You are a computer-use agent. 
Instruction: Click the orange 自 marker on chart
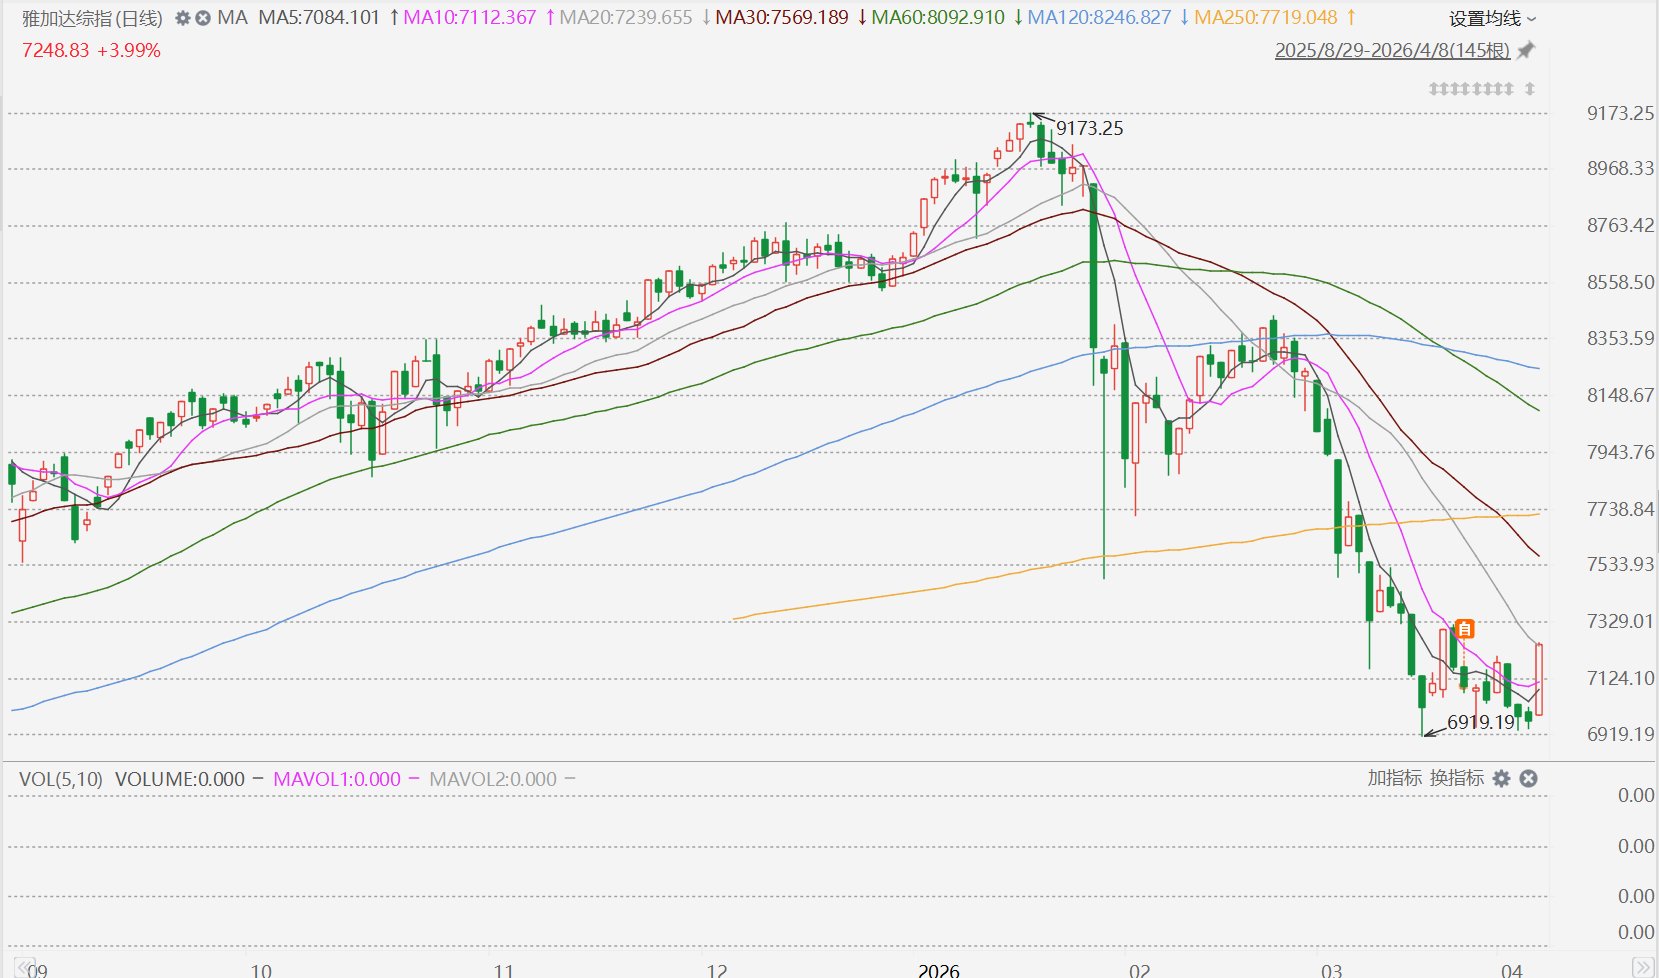click(x=1464, y=629)
